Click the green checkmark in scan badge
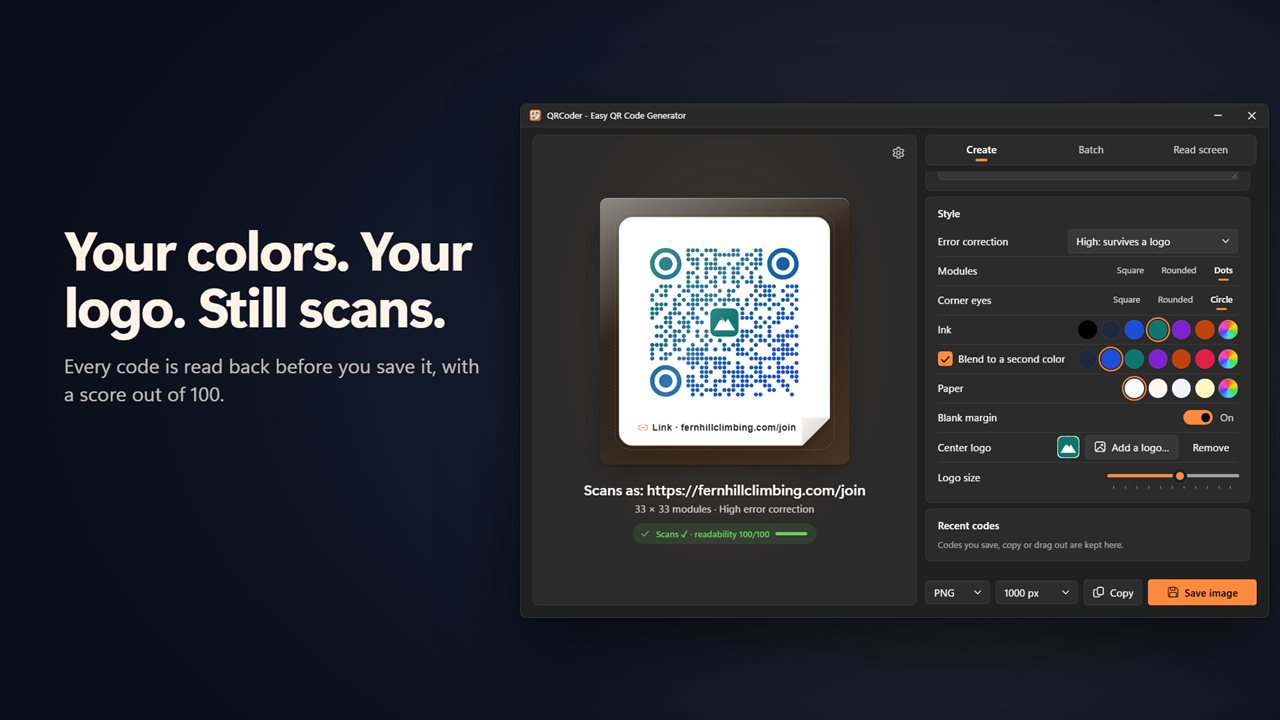 click(x=645, y=534)
